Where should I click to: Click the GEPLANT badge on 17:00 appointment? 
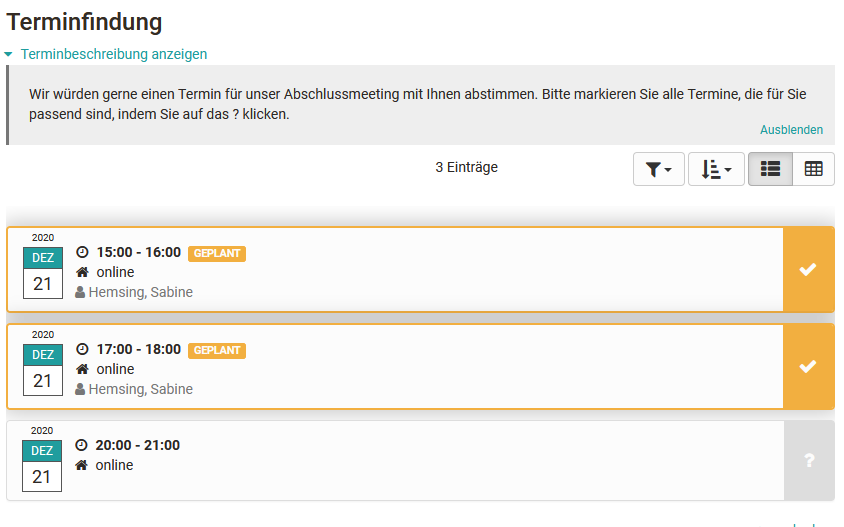point(217,351)
